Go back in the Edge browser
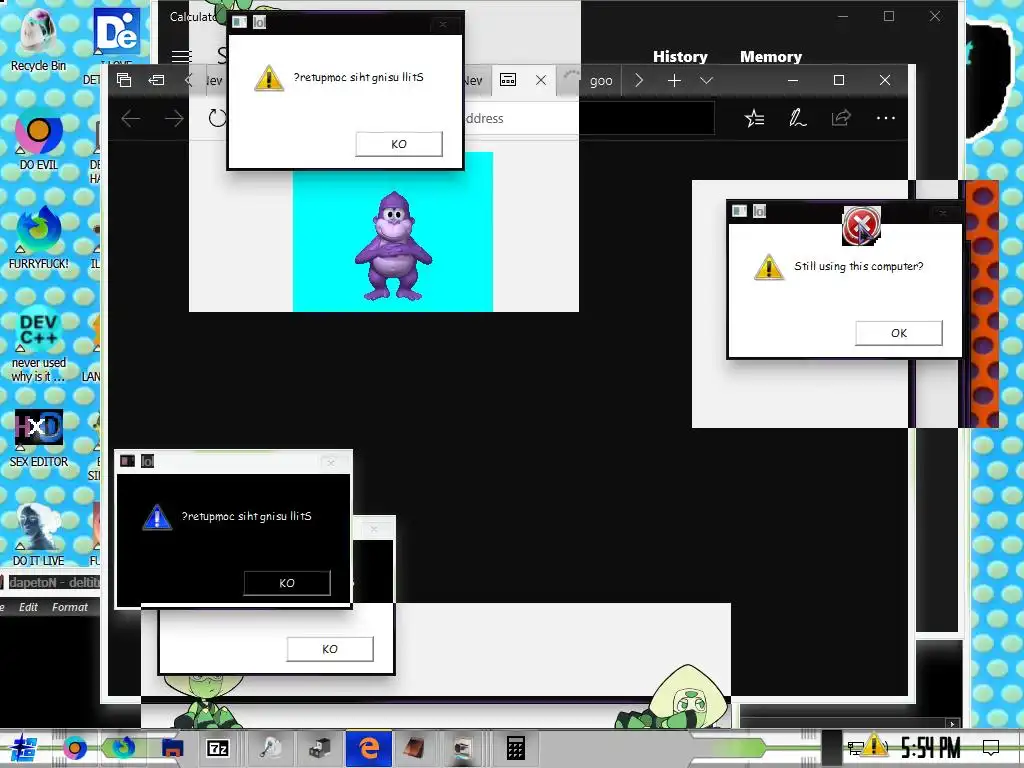This screenshot has width=1024, height=768. pos(131,118)
